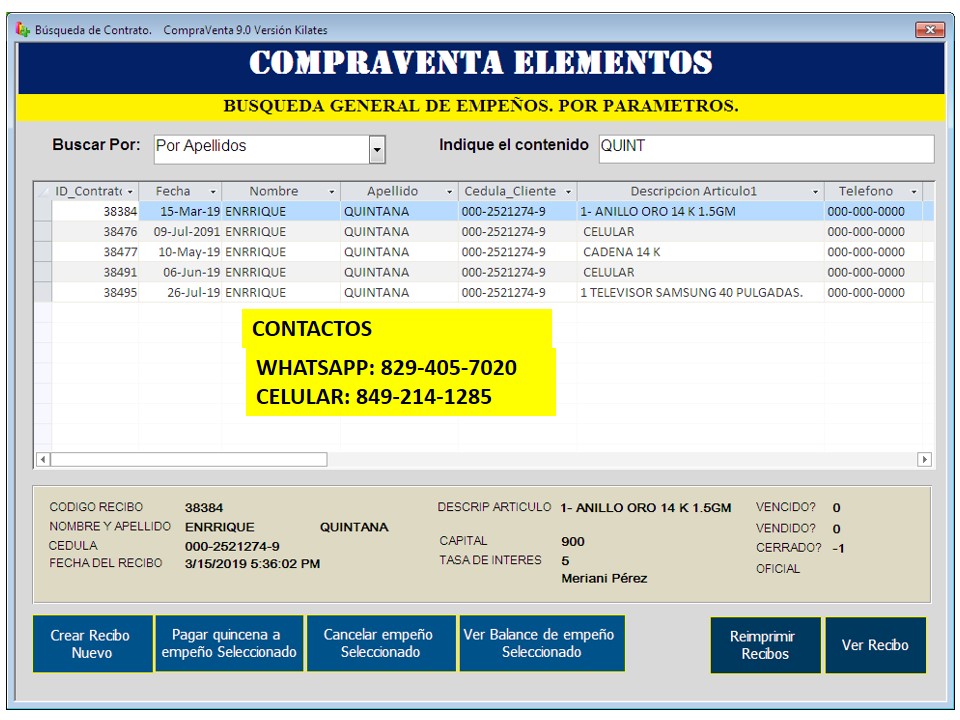Select row selector for contract 38384

(x=43, y=211)
